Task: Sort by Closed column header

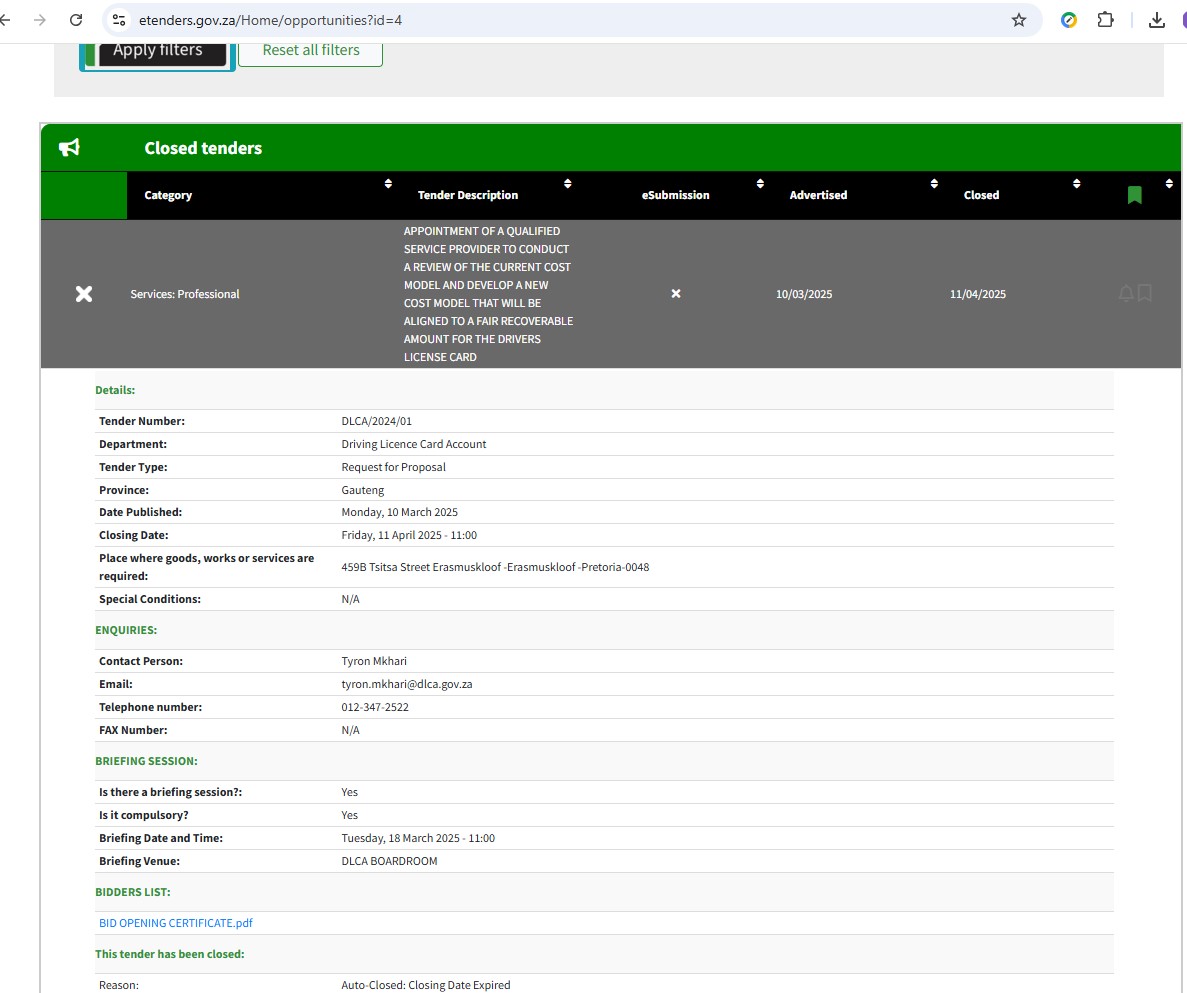Action: point(981,195)
